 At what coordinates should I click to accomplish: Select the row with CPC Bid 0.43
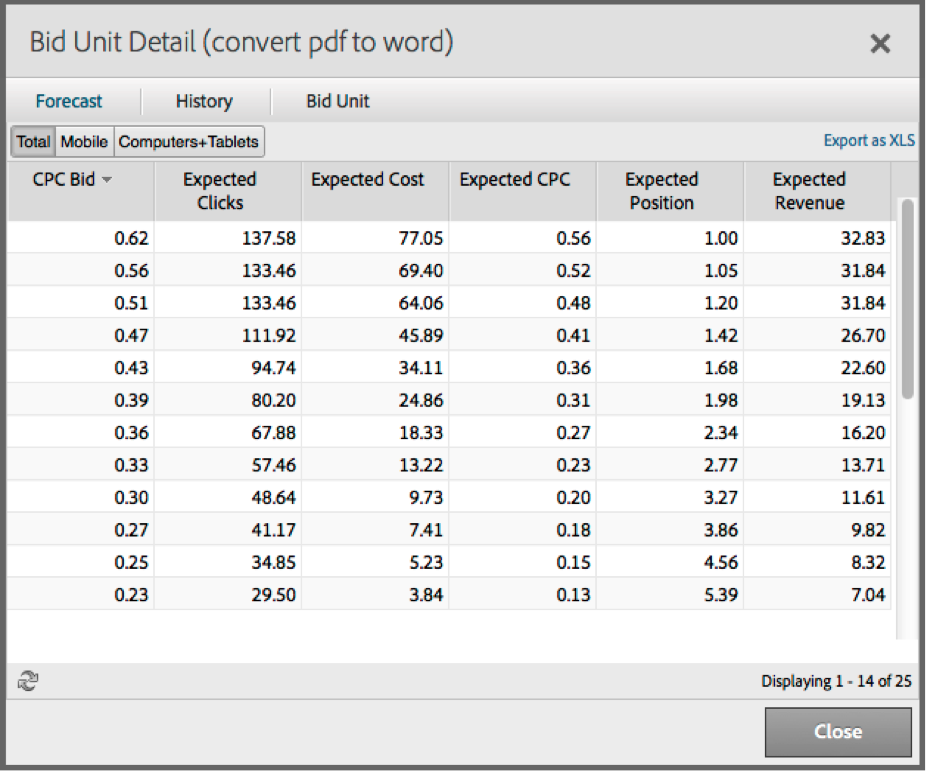pos(449,367)
